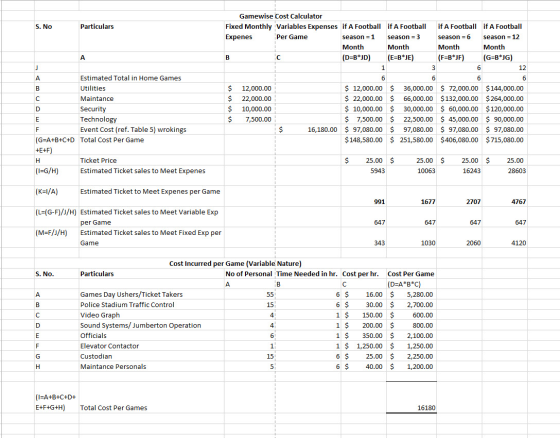Click the Elevator Contactor cost $1,250.00 per hr
Image resolution: width=560 pixels, height=438 pixels.
coord(364,346)
